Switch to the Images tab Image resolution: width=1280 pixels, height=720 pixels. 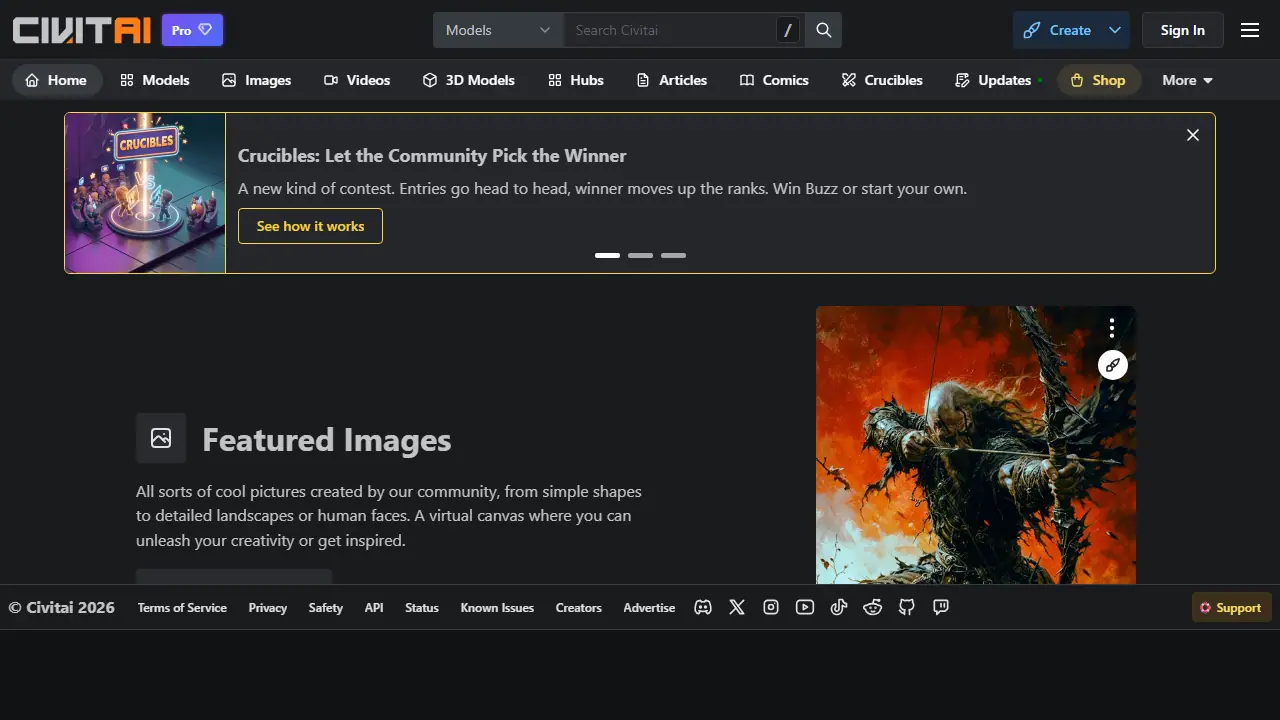[x=257, y=80]
